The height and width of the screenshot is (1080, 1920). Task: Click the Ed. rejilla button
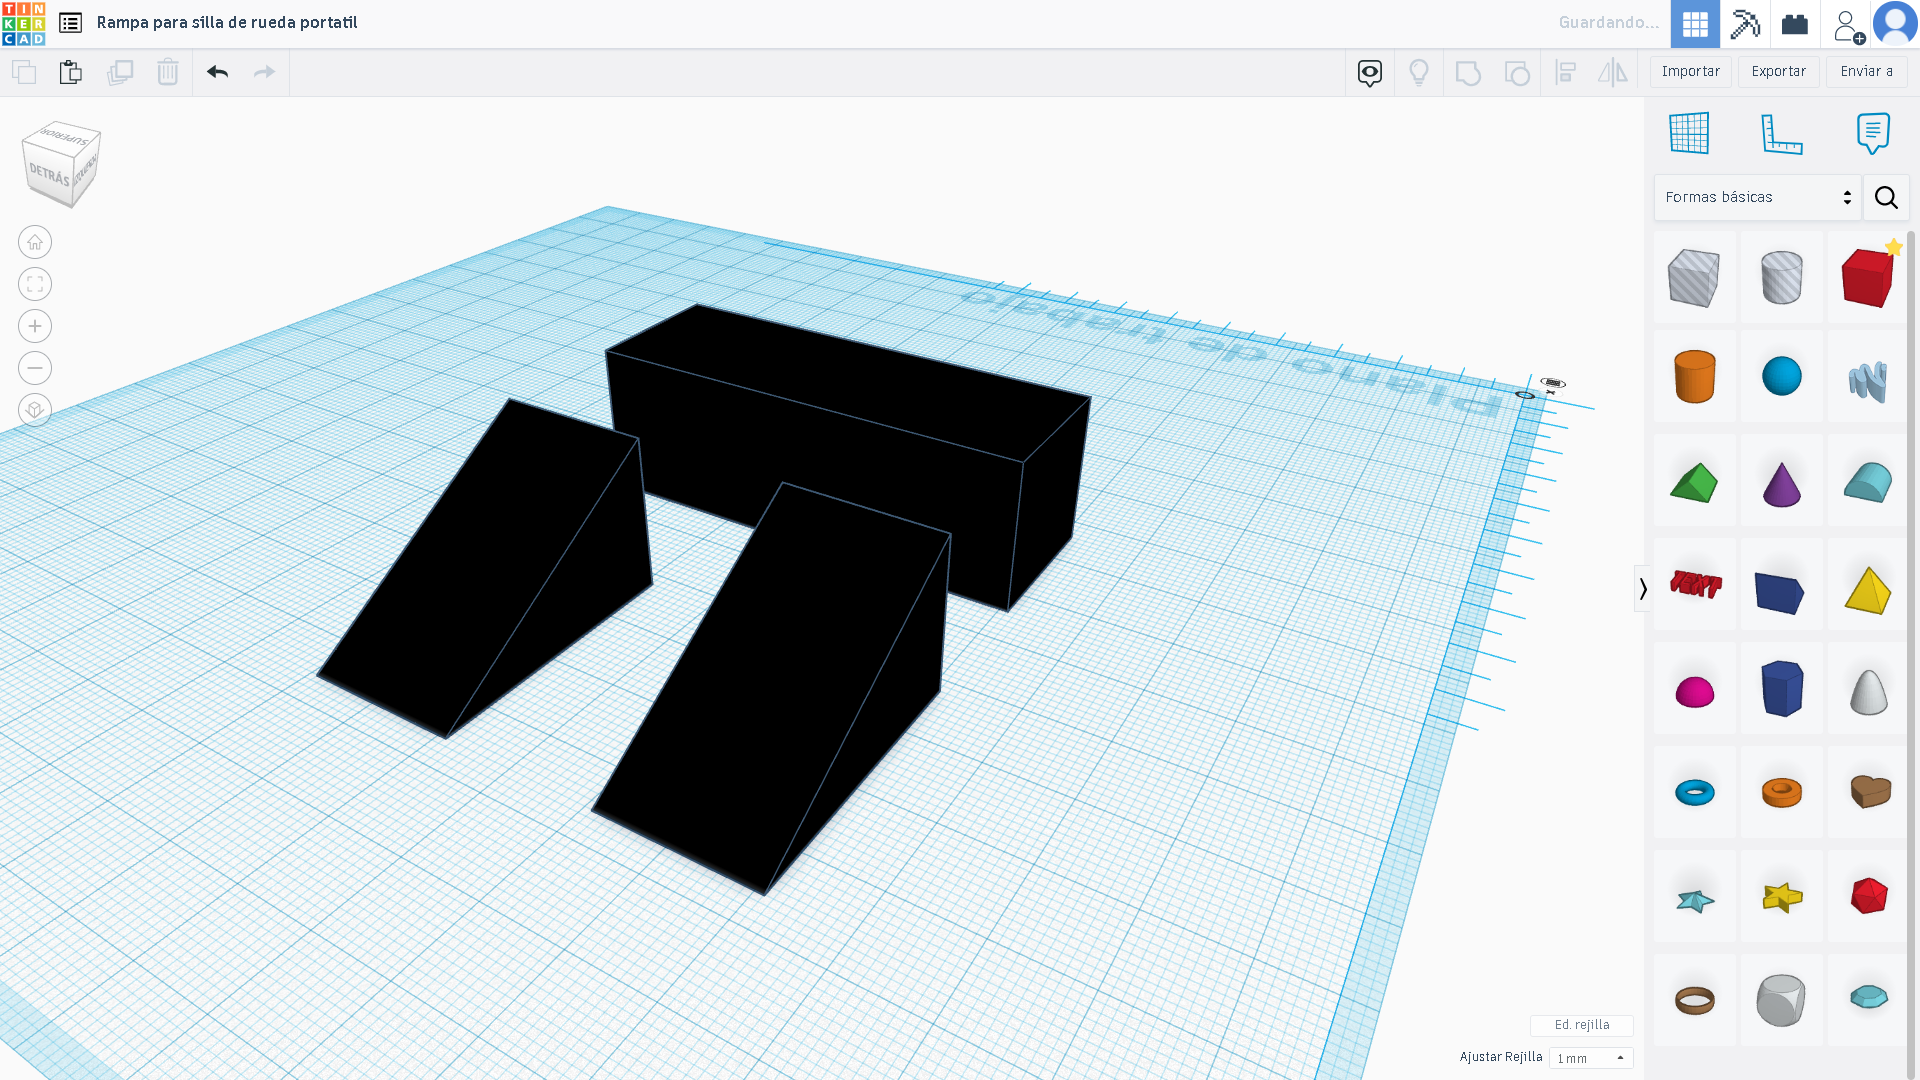[1582, 1025]
